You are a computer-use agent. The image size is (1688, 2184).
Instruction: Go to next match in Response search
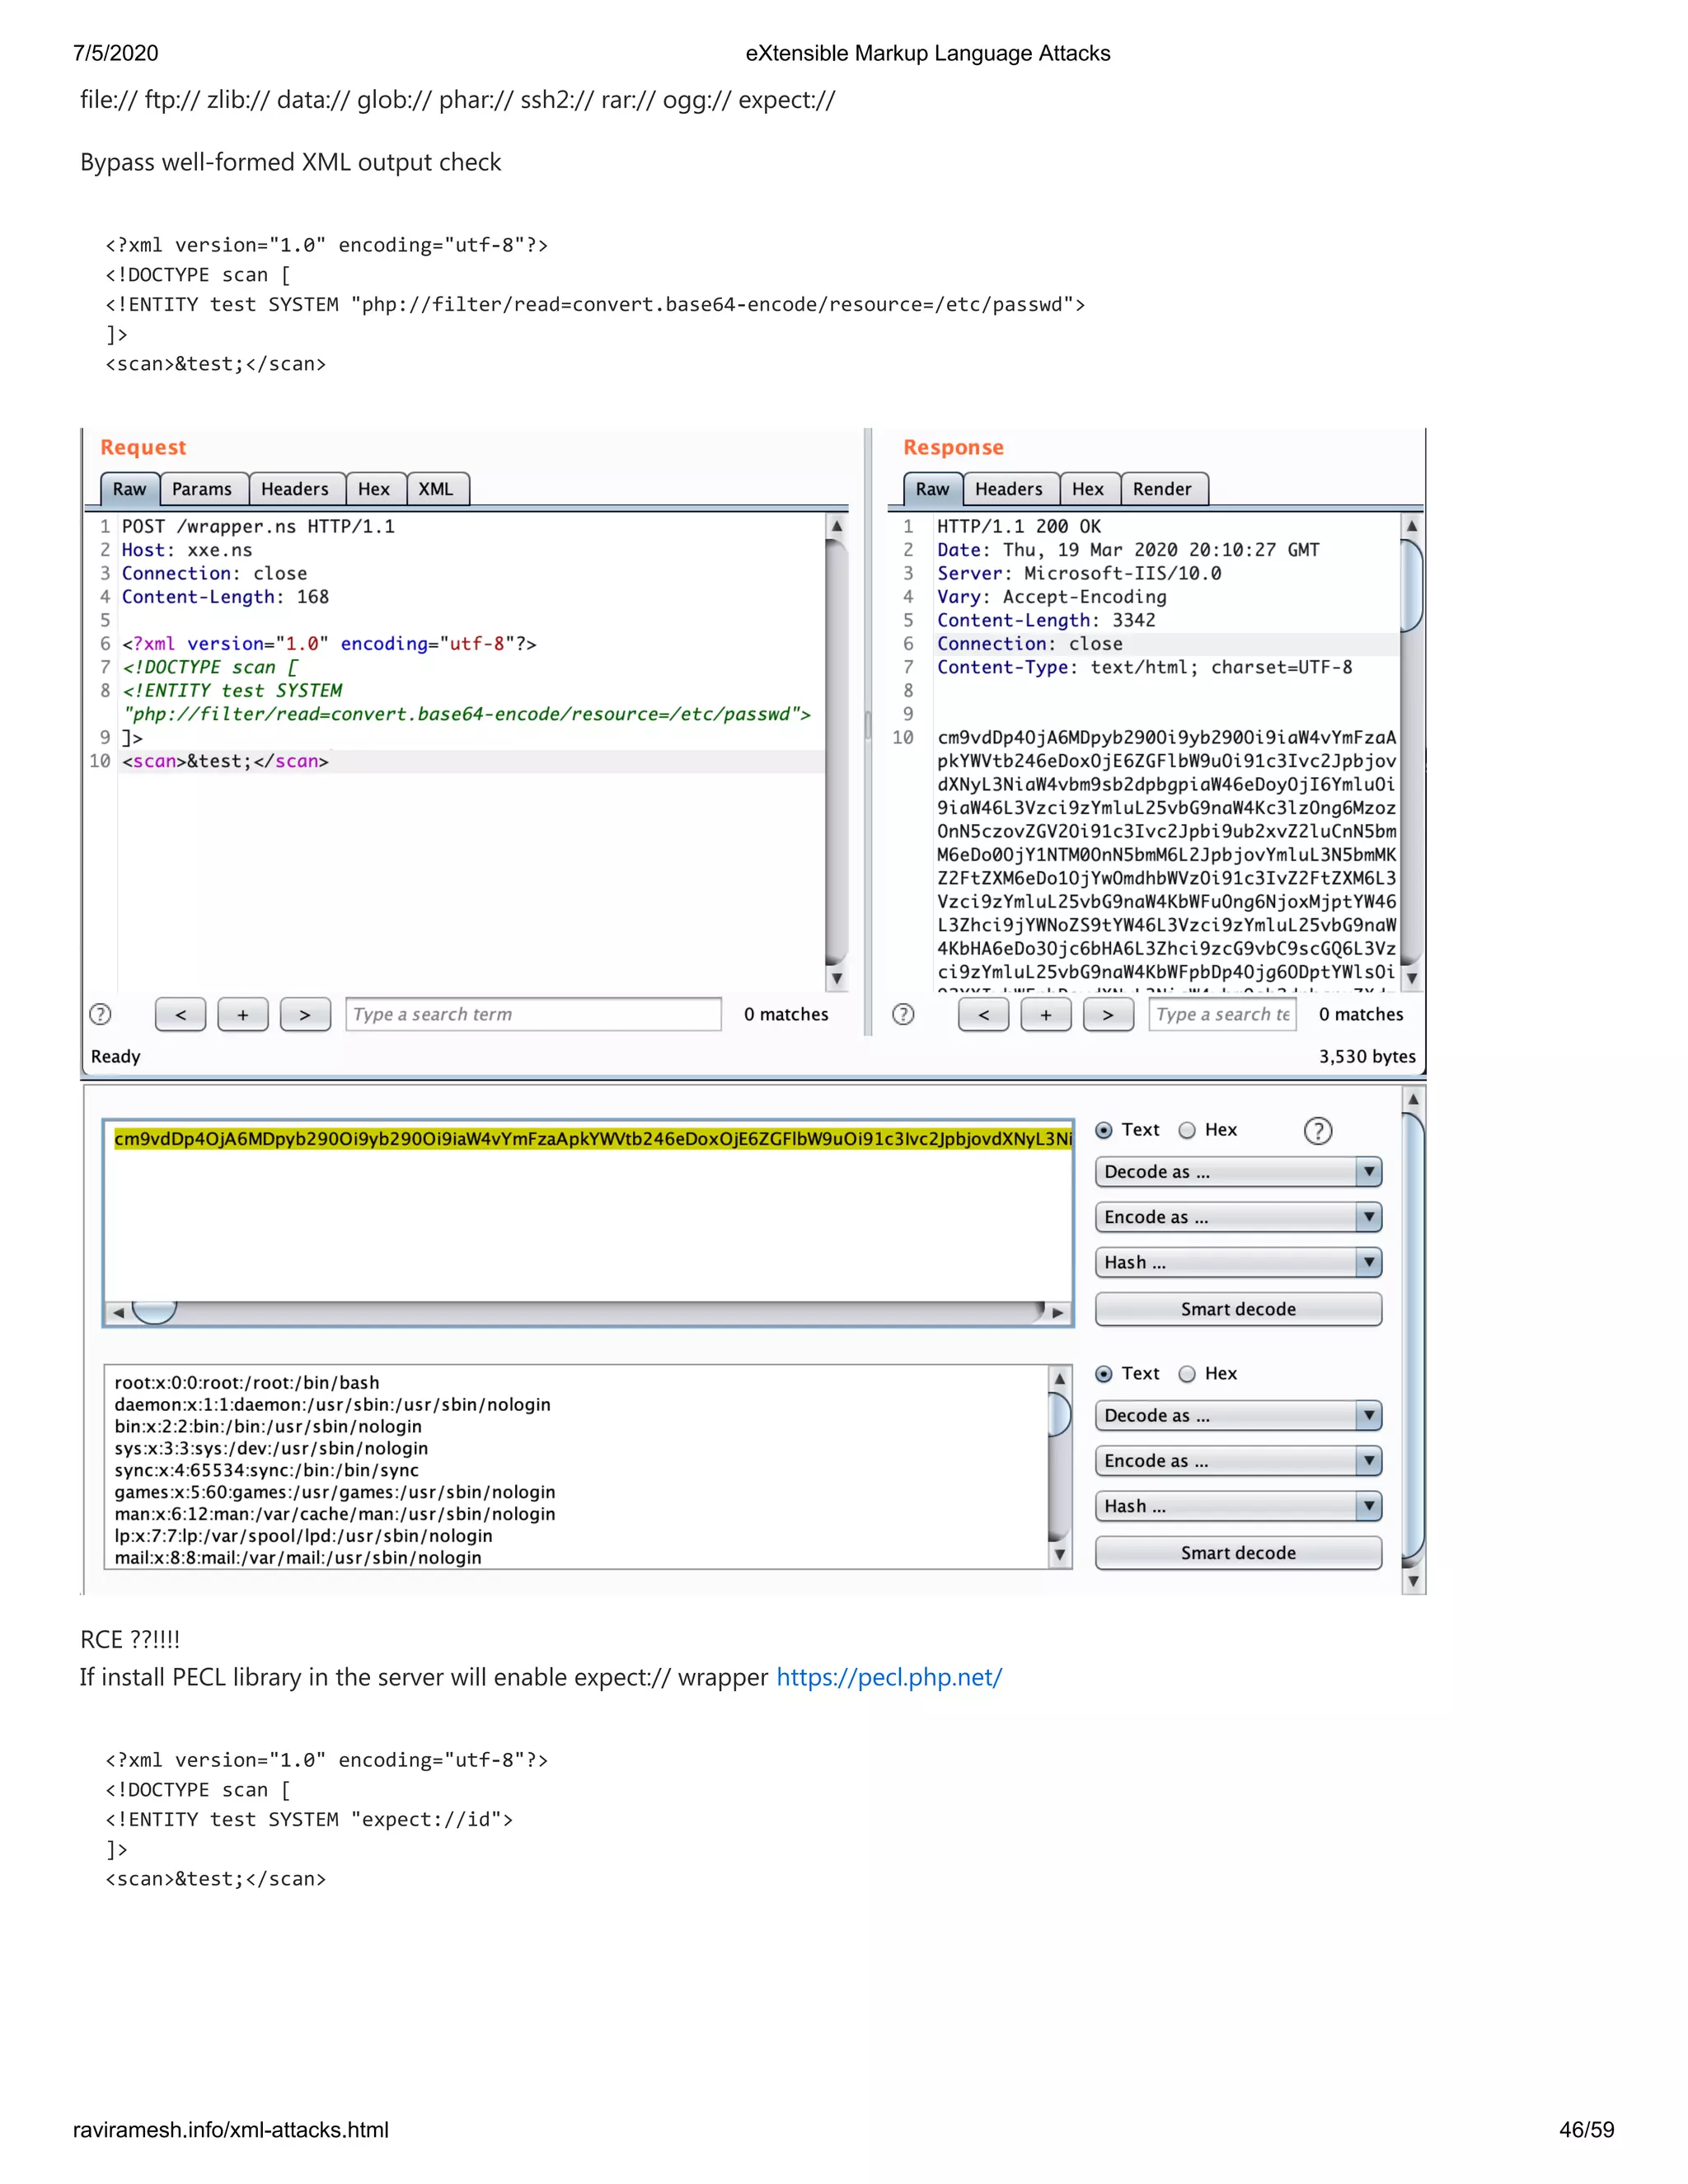(x=1108, y=1014)
